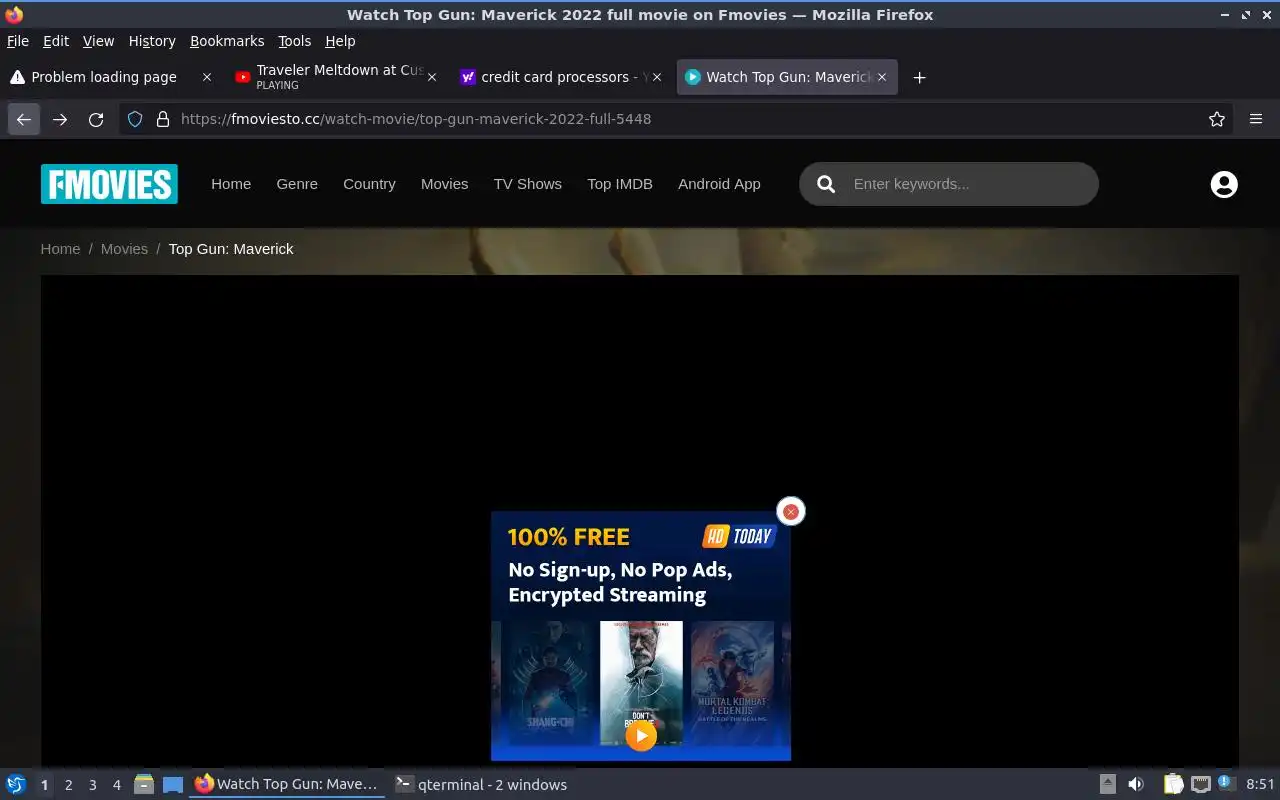
Task: Open the Movies nav link
Action: pos(444,184)
